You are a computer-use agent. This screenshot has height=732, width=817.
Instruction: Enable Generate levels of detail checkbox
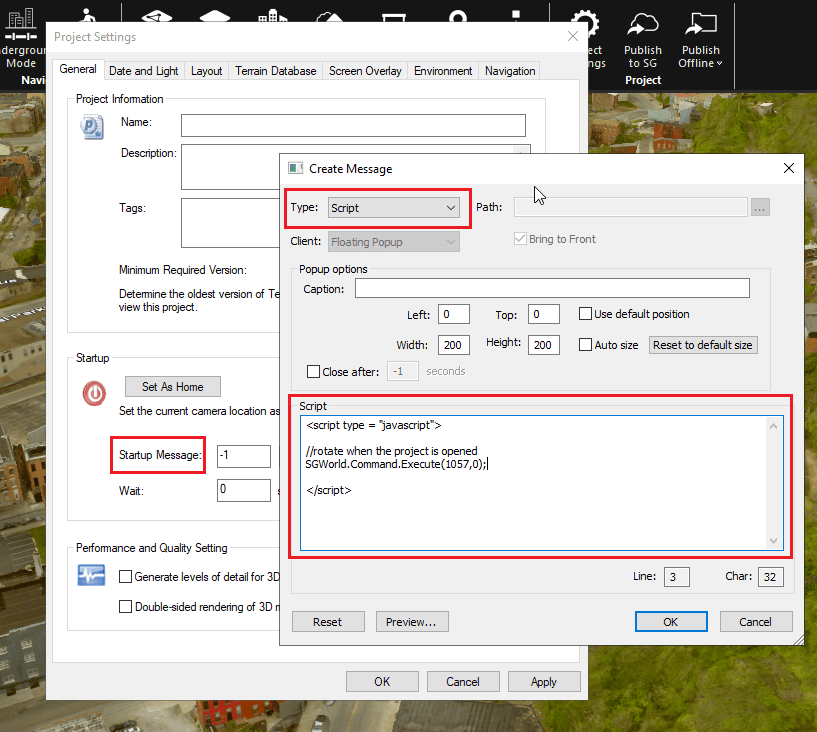click(126, 577)
